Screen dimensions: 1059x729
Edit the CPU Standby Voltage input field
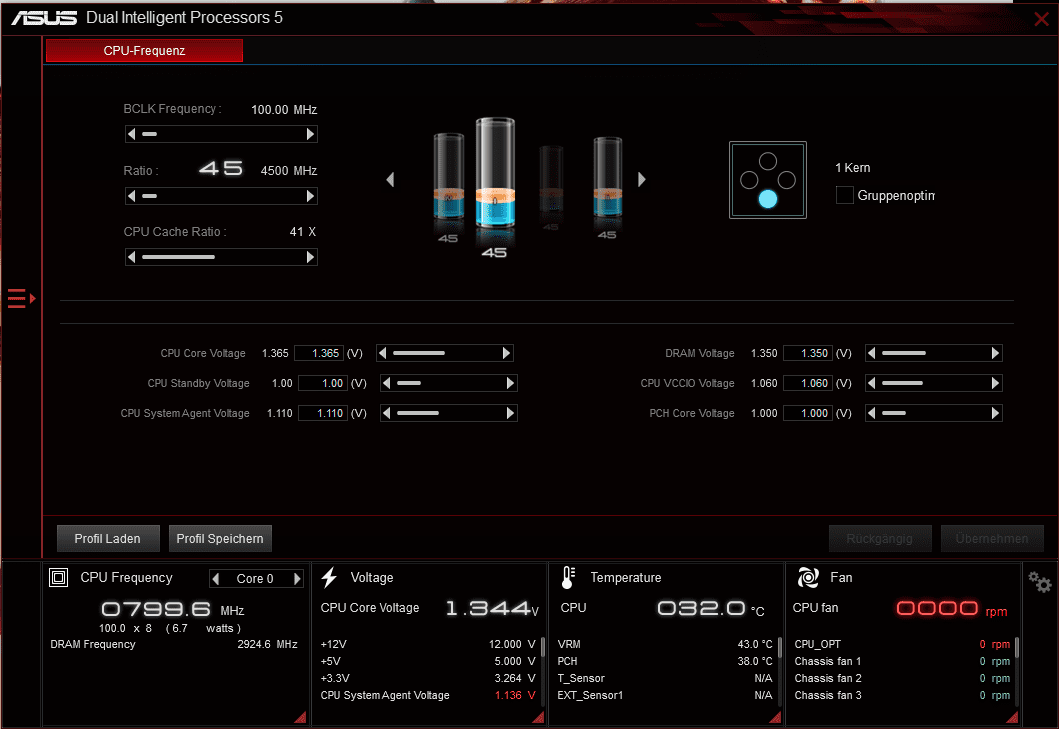click(x=323, y=383)
